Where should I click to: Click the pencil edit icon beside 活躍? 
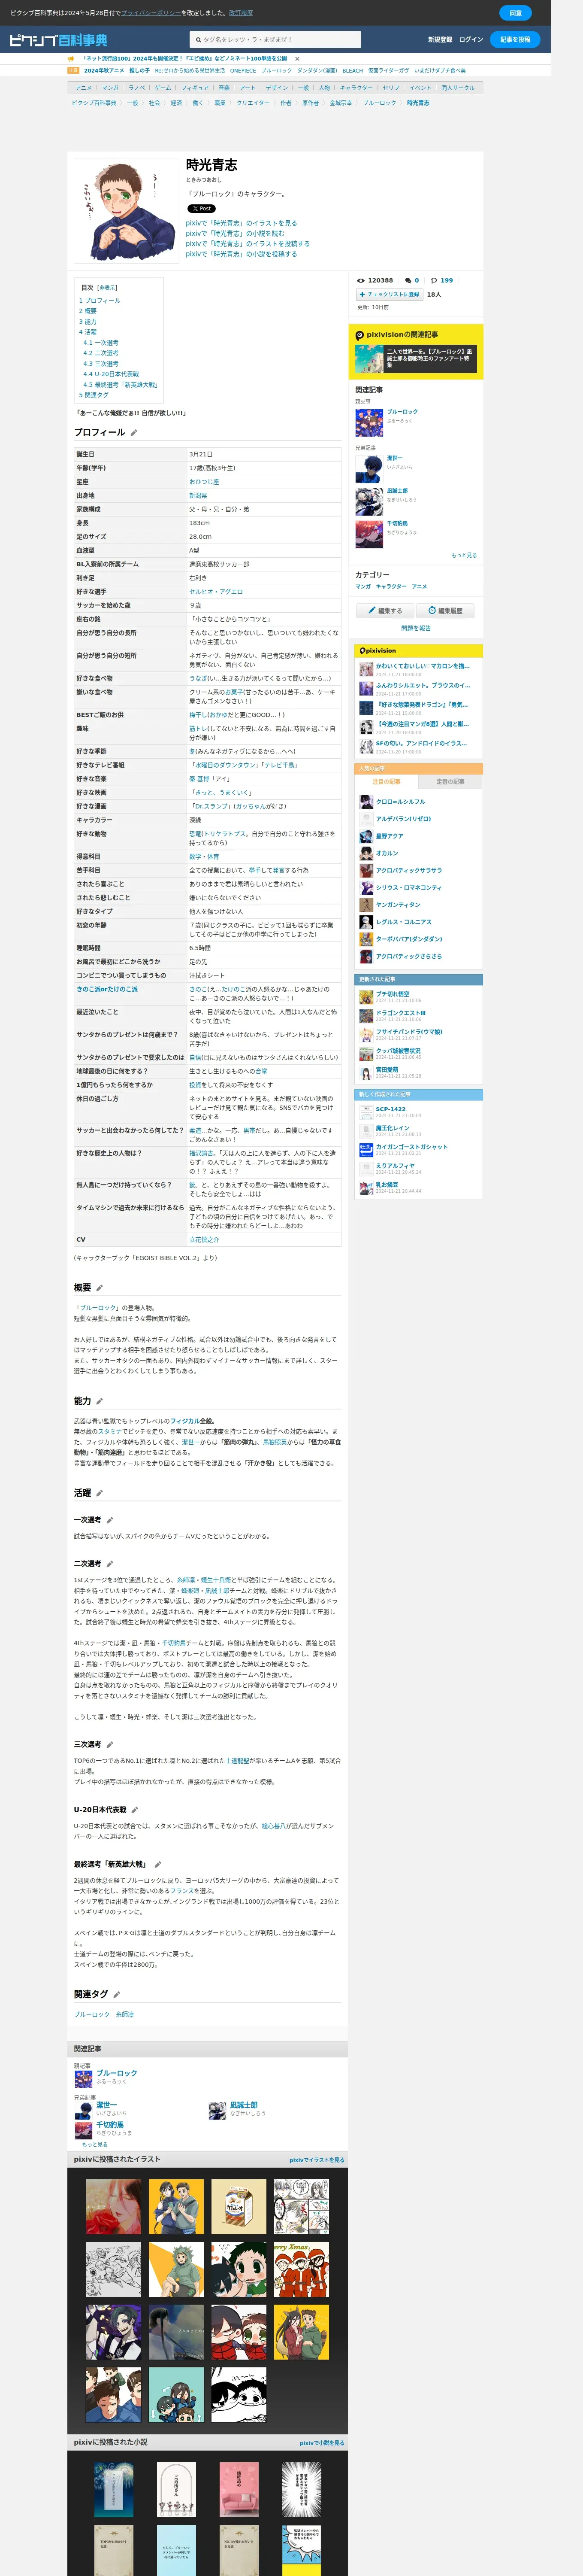tap(99, 1493)
